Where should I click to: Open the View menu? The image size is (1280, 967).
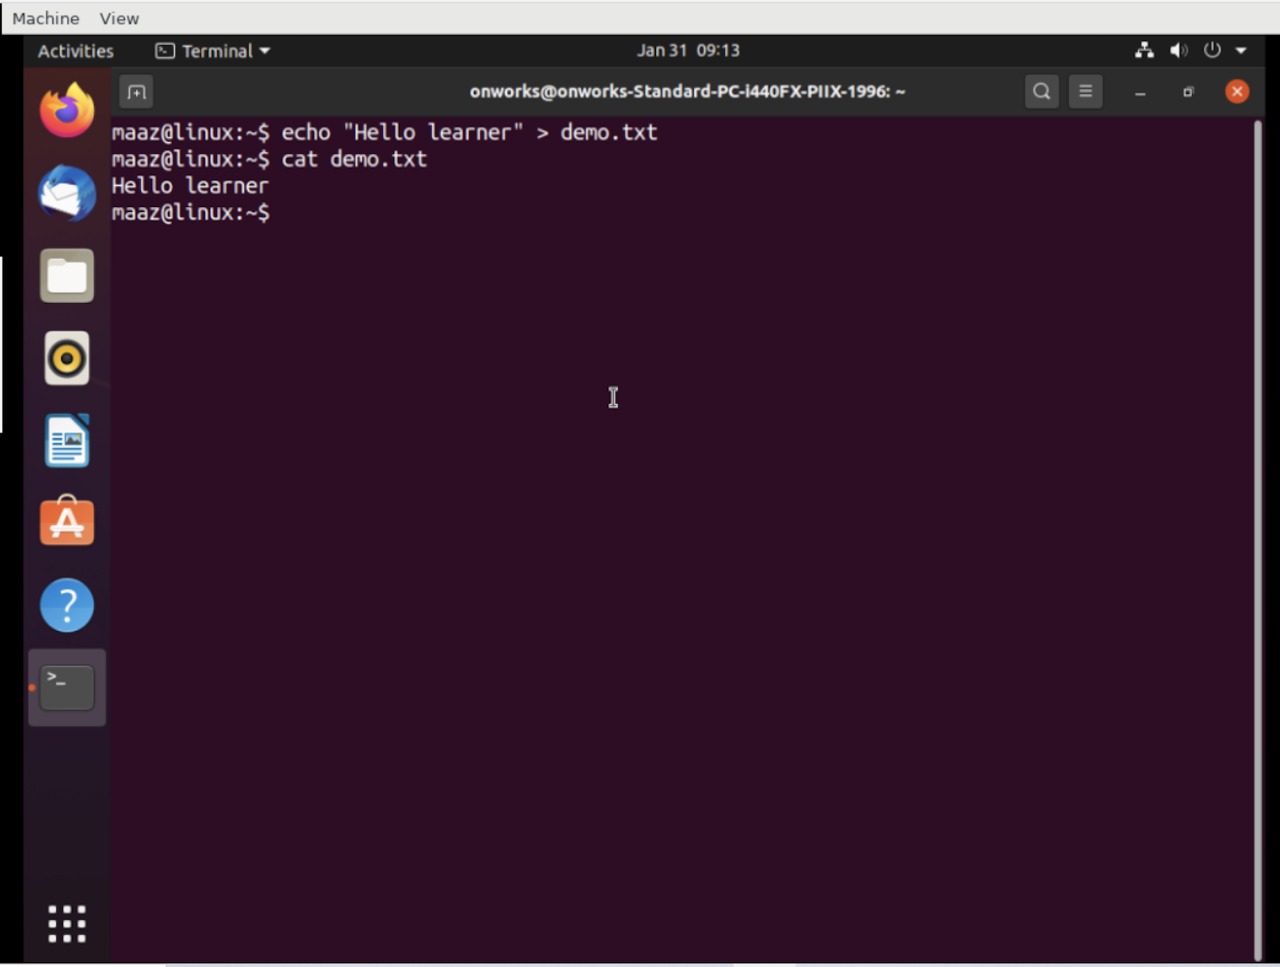(119, 18)
